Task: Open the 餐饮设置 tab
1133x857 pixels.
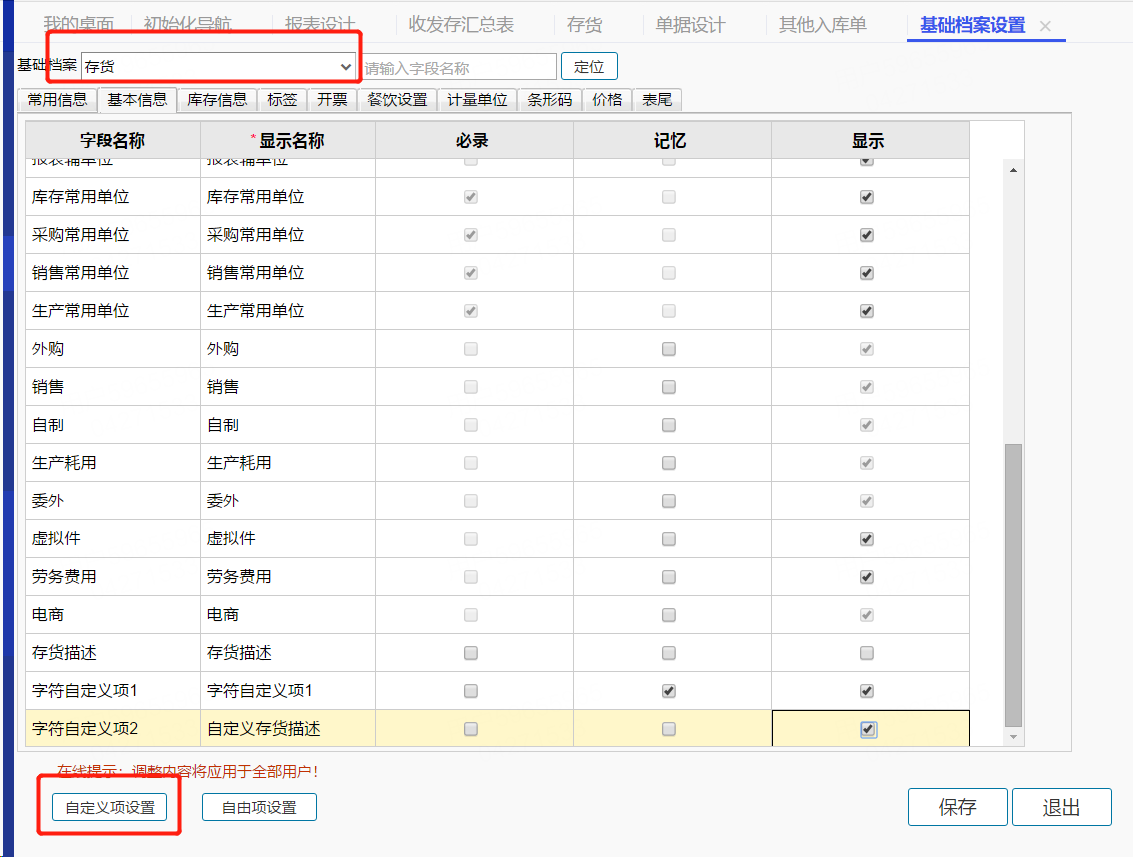Action: (397, 99)
